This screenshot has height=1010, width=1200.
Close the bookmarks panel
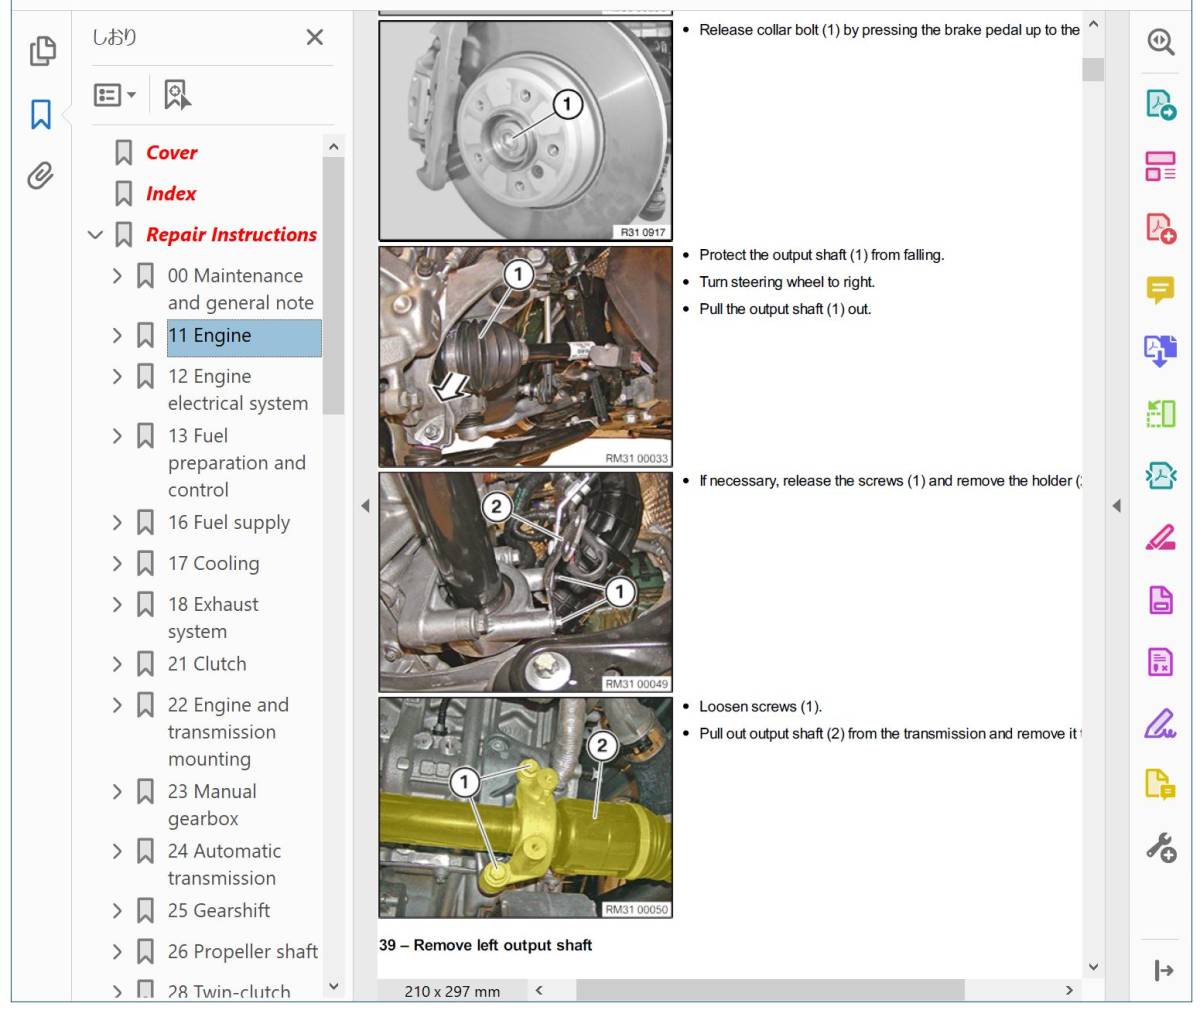[x=315, y=38]
